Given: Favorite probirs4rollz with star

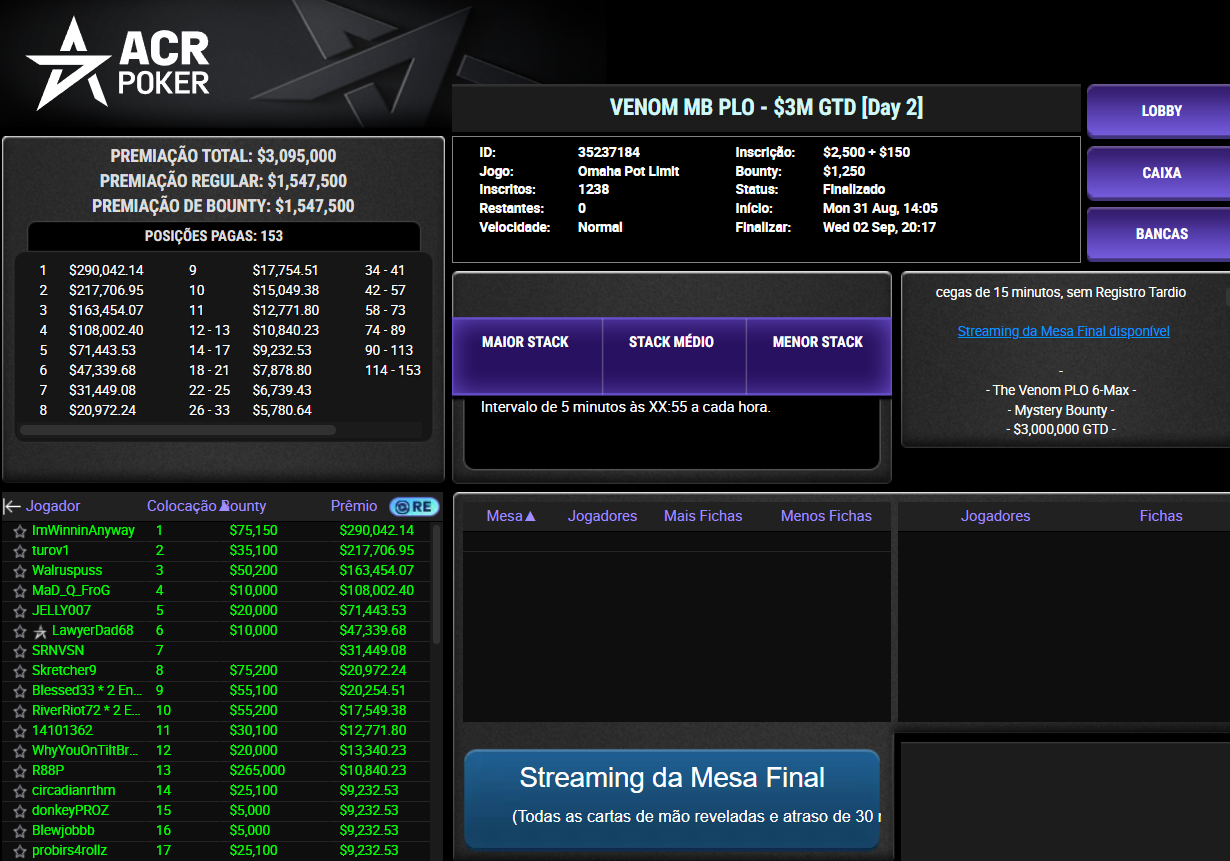Looking at the screenshot, I should point(19,851).
